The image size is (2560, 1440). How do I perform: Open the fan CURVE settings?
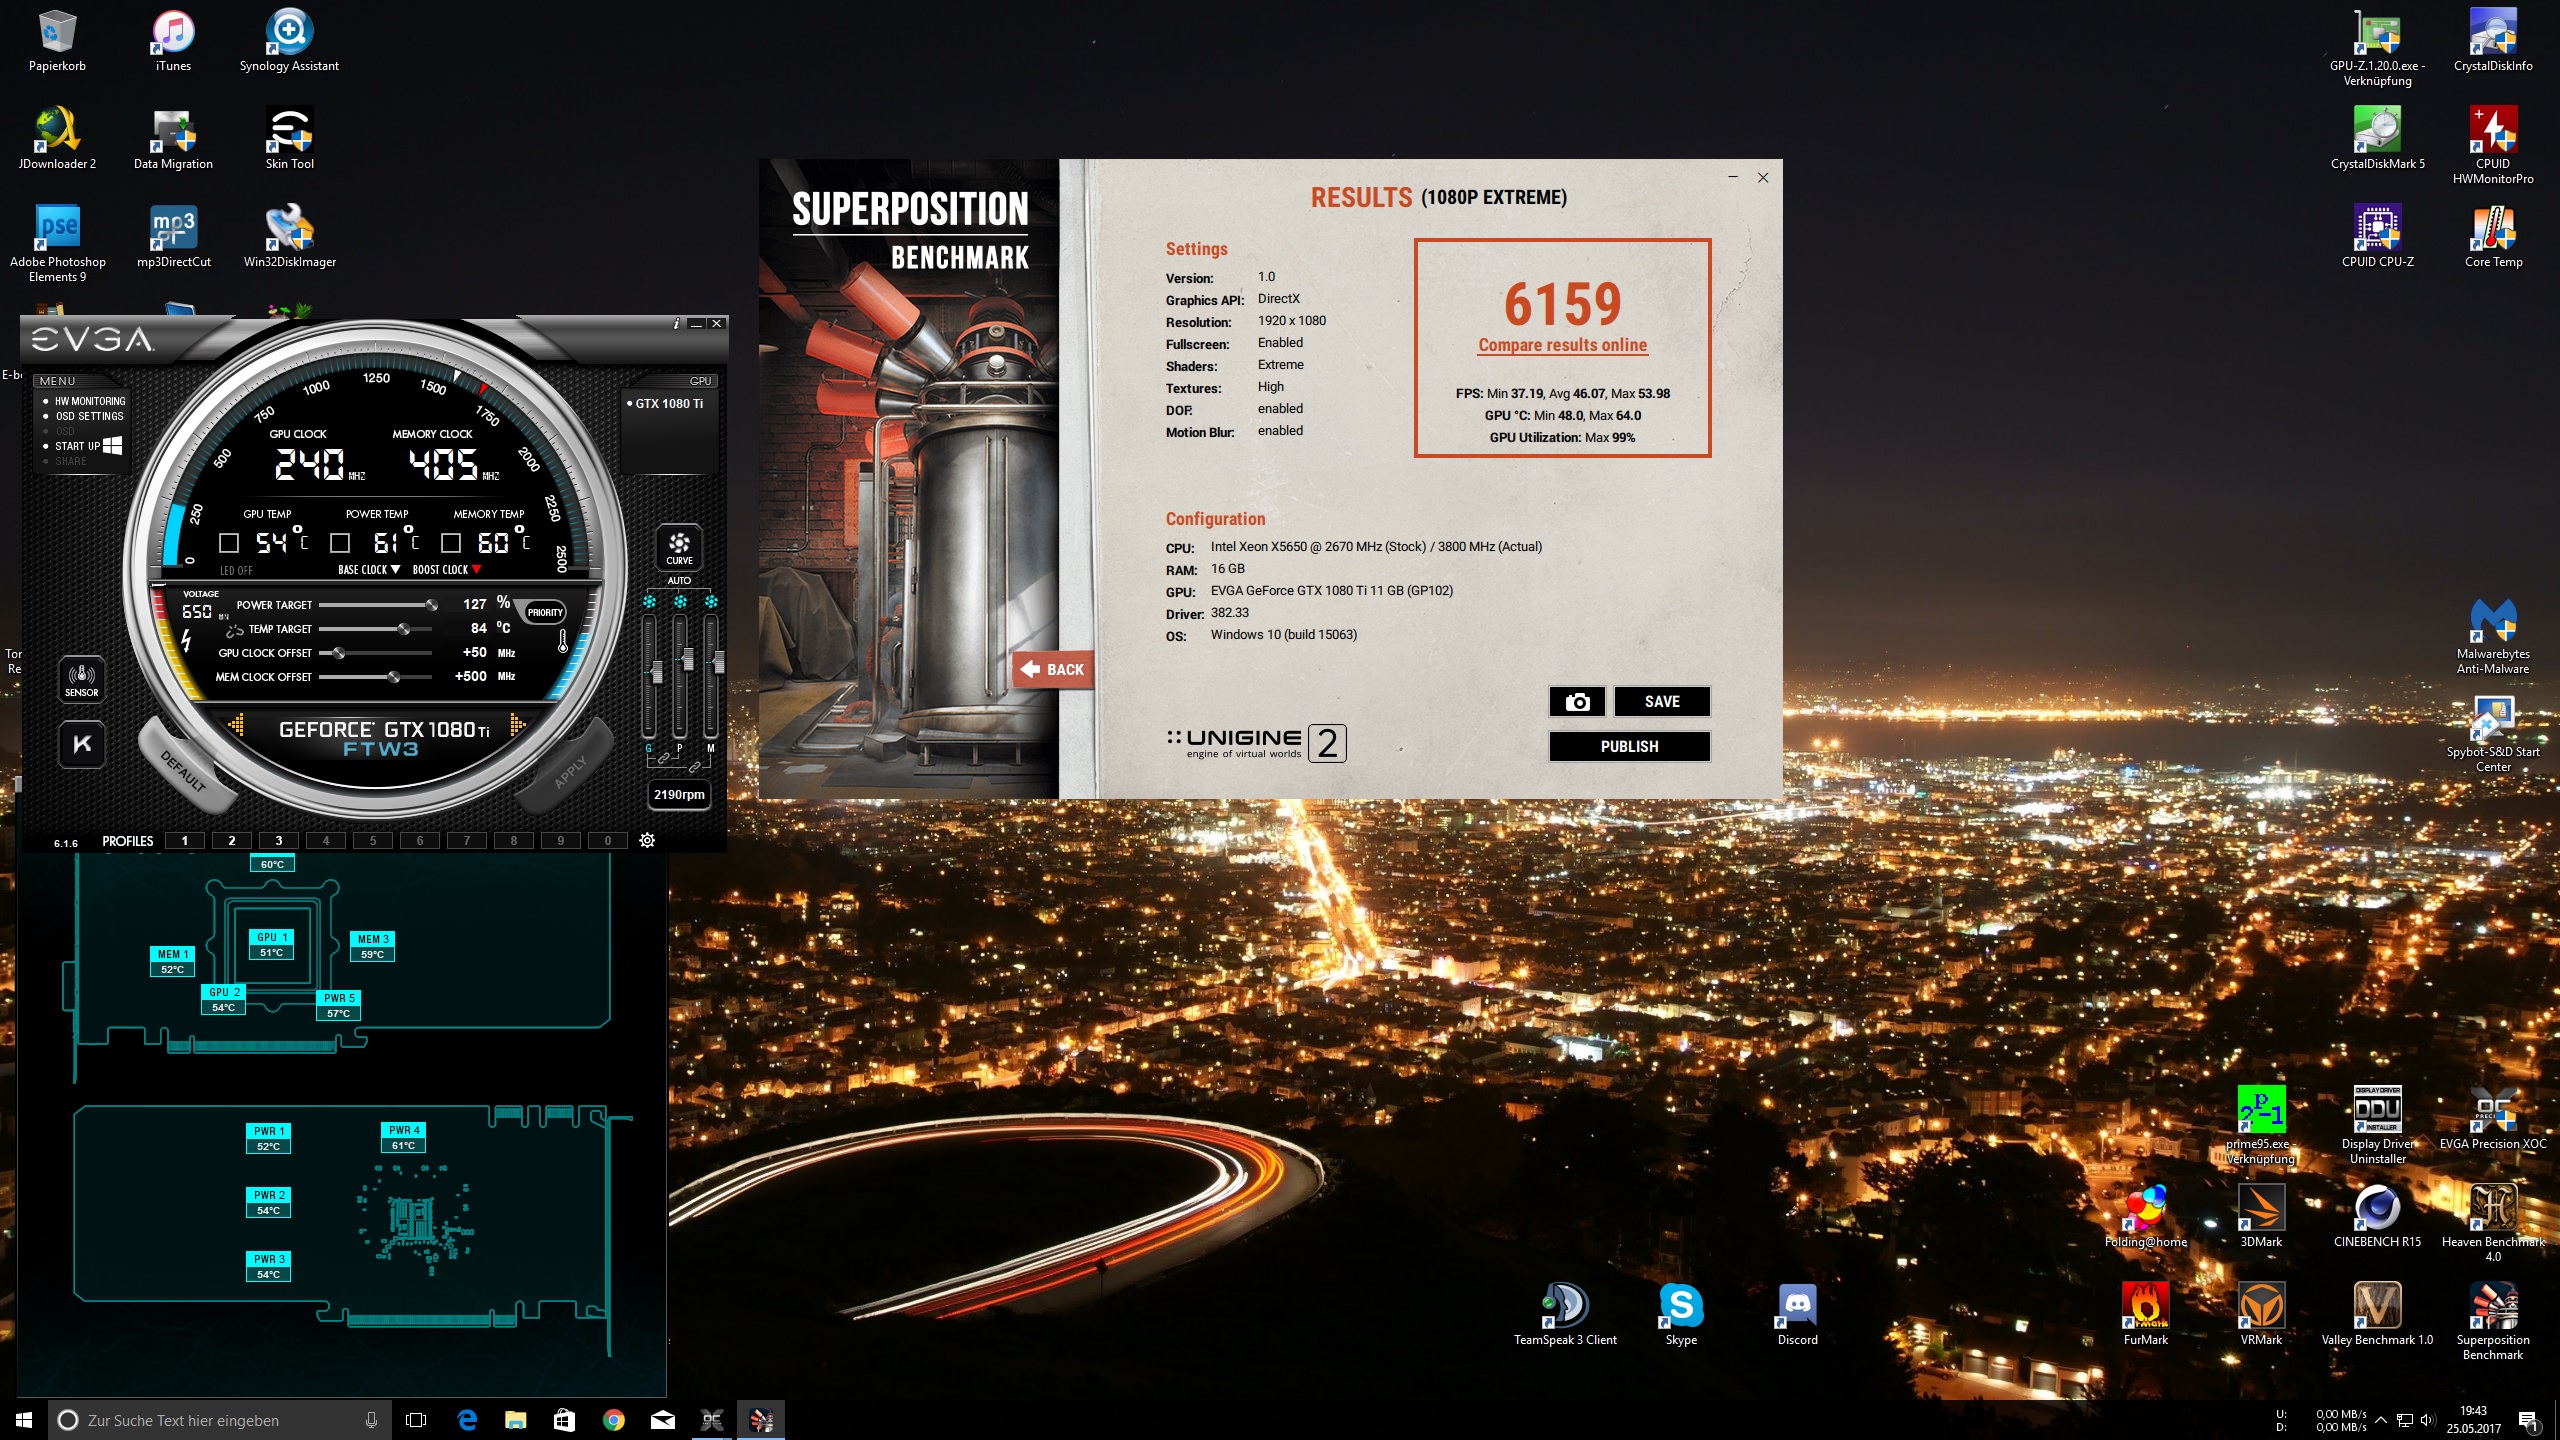[679, 546]
